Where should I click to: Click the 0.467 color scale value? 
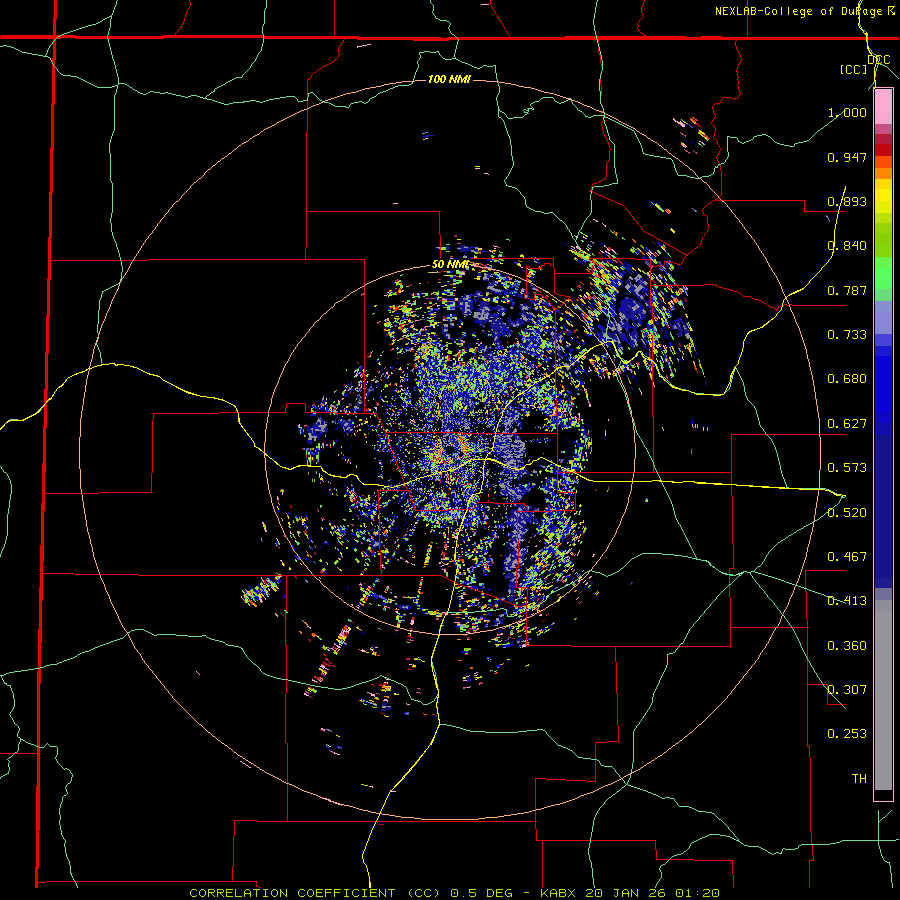(847, 557)
